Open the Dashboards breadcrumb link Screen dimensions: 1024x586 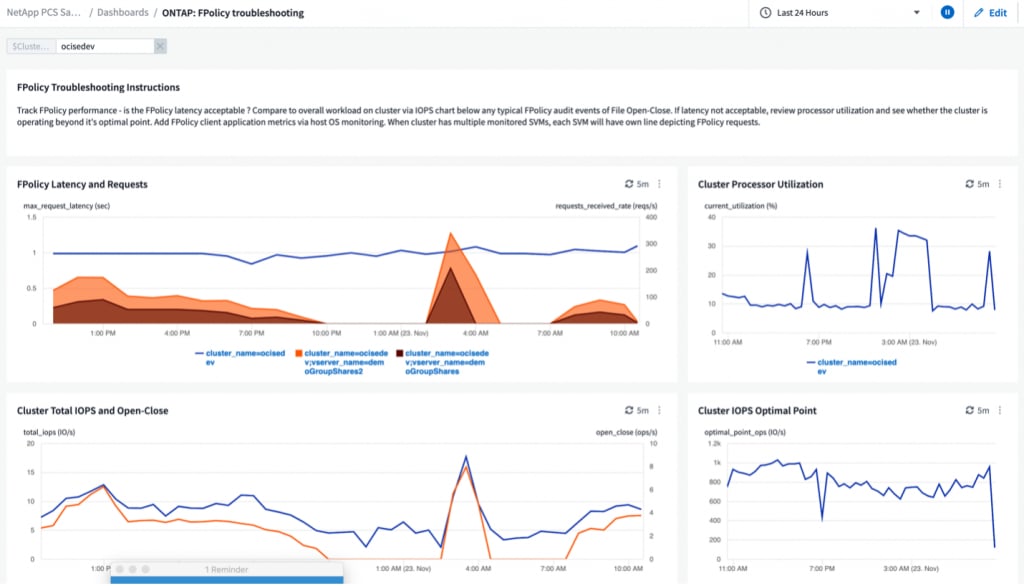[x=123, y=12]
